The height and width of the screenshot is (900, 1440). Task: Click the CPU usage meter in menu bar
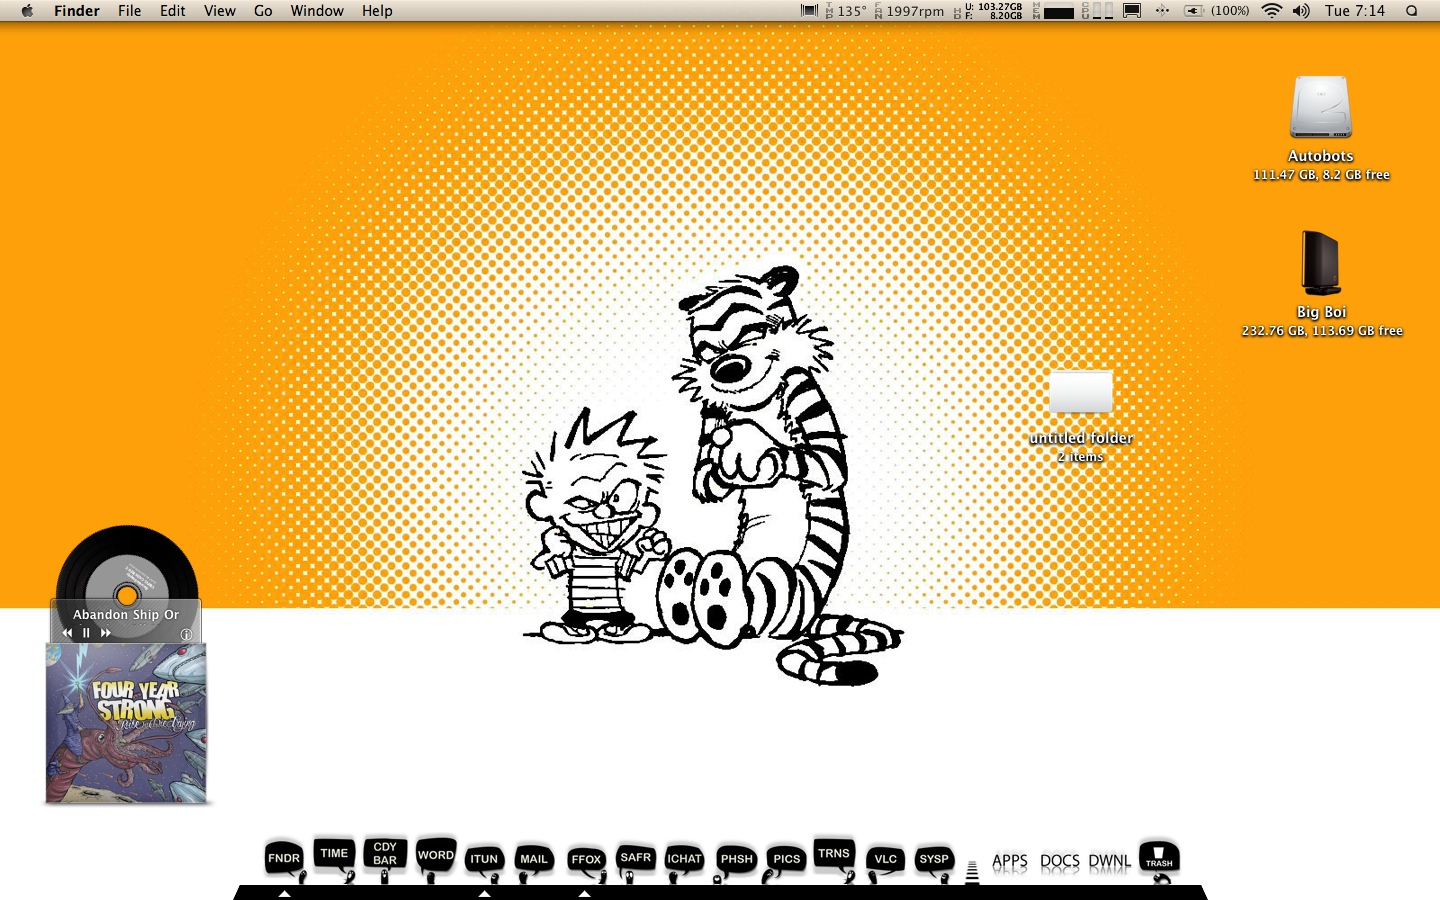[x=1097, y=11]
